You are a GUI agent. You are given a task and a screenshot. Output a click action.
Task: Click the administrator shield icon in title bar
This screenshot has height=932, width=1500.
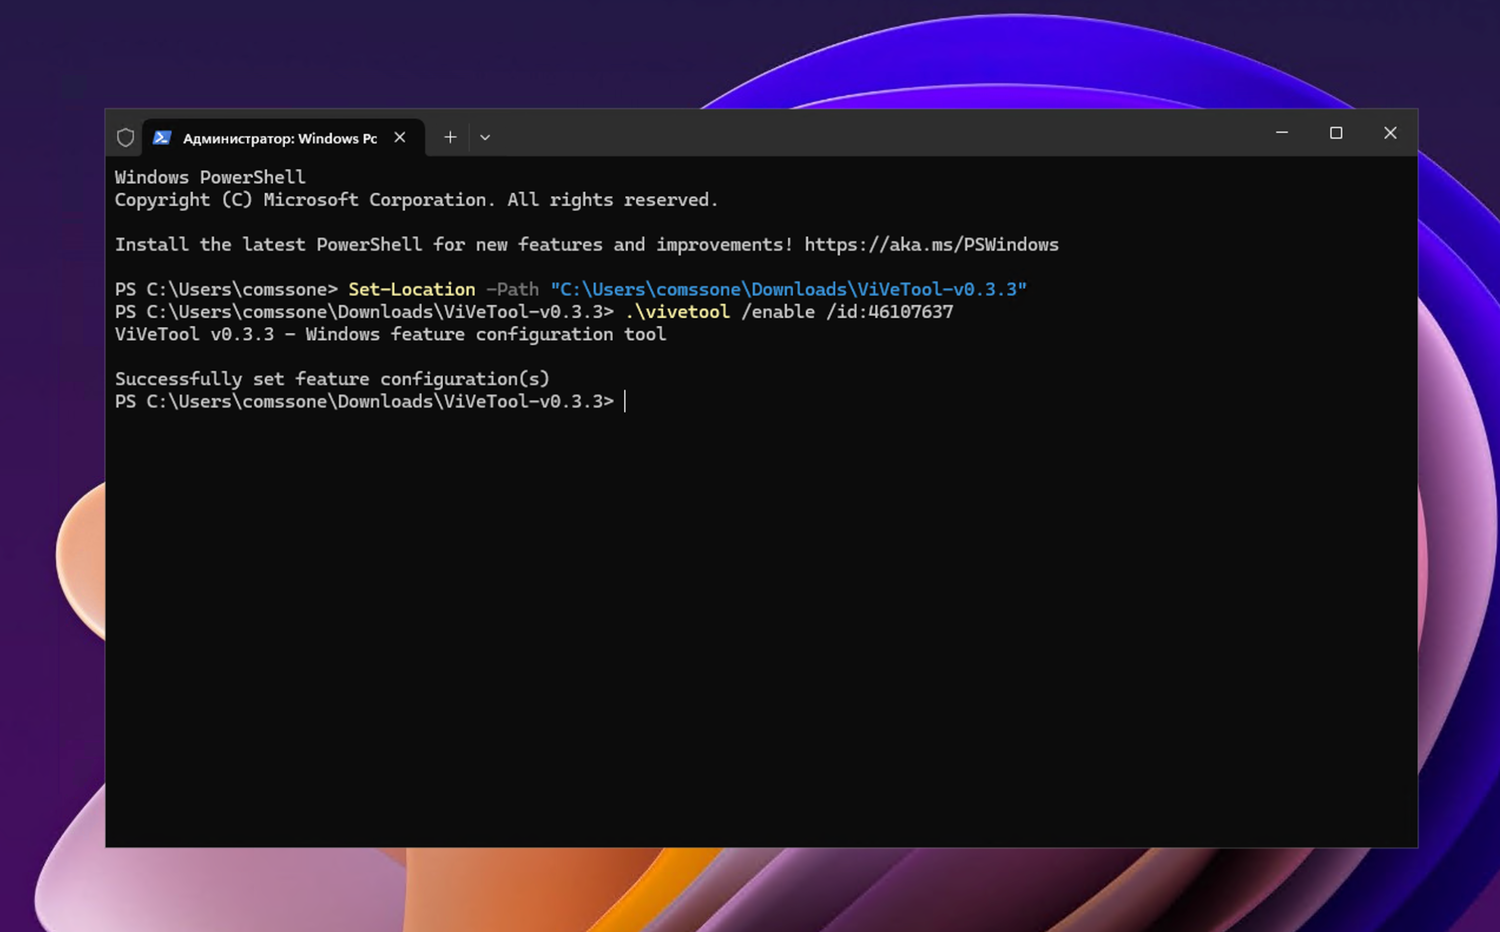pyautogui.click(x=125, y=138)
